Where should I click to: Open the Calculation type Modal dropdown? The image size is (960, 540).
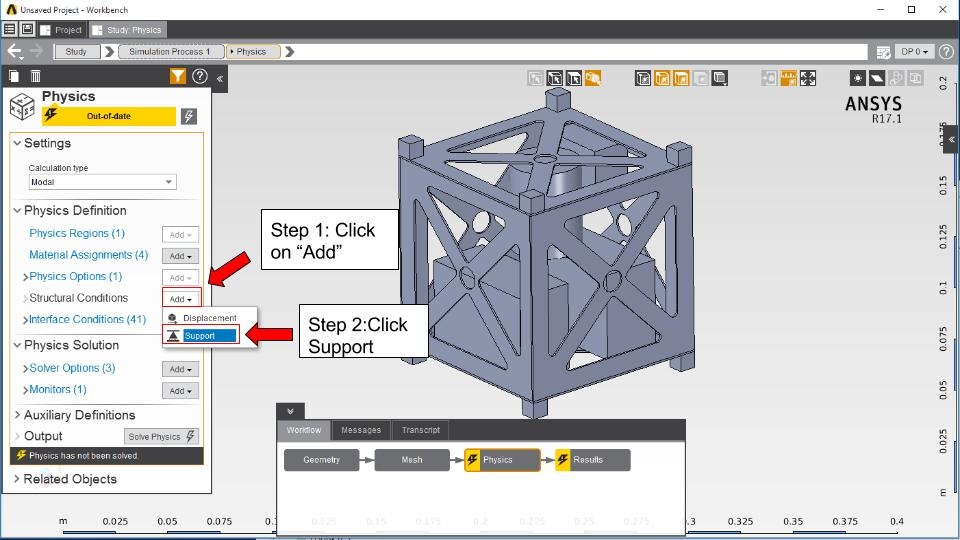[x=102, y=182]
